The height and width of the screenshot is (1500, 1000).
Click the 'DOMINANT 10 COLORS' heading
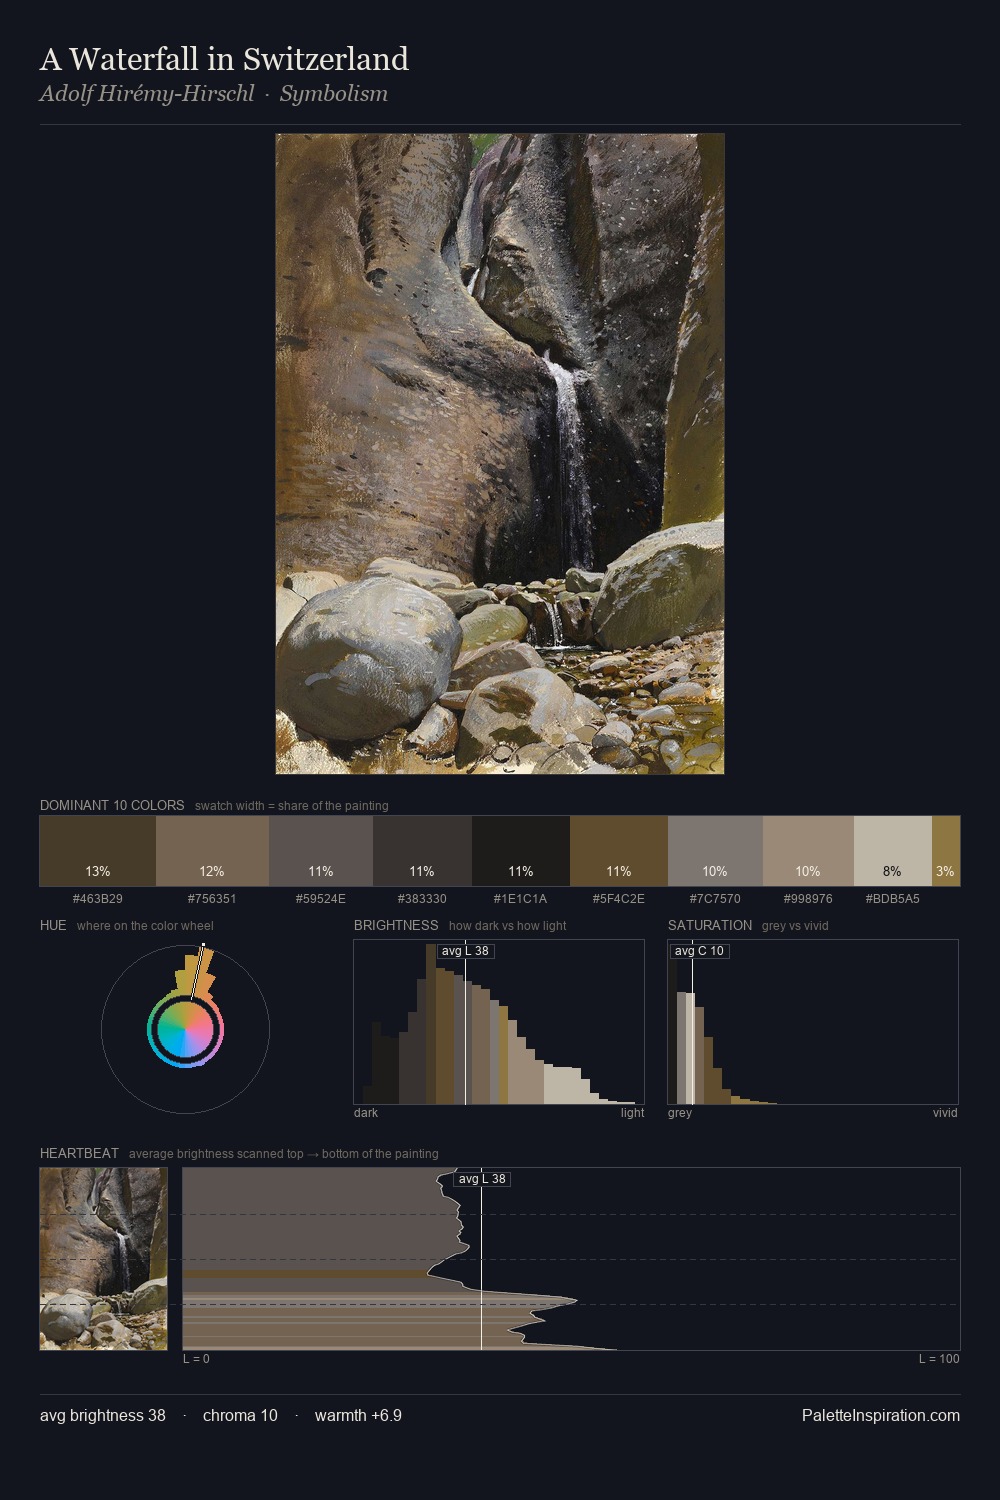point(112,805)
